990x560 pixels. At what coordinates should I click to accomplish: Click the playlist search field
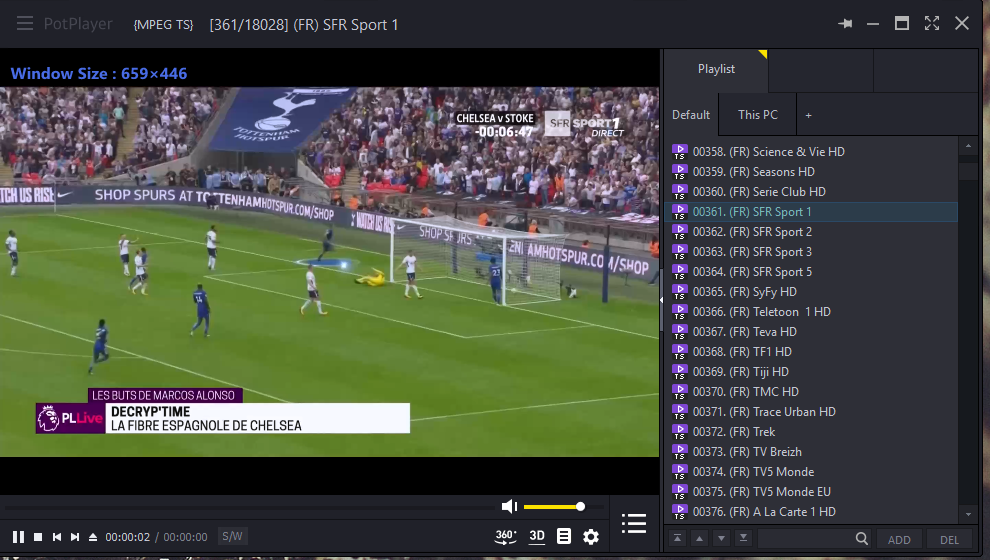coord(805,539)
